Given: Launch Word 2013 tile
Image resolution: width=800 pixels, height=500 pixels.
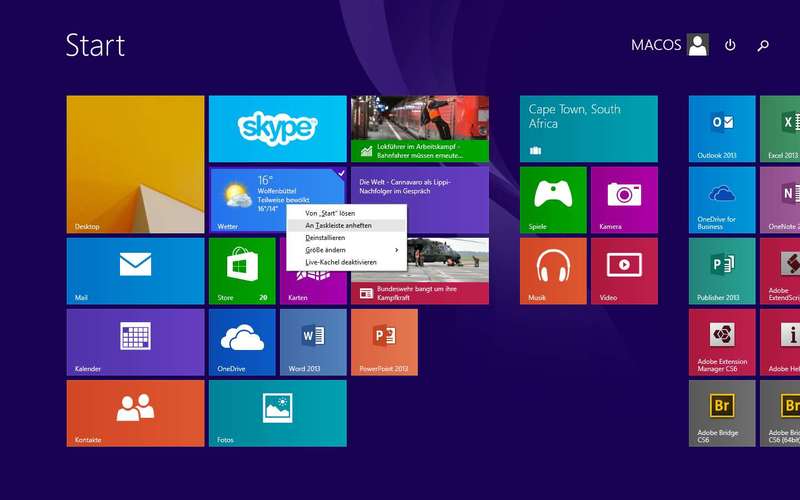Looking at the screenshot, I should 313,342.
